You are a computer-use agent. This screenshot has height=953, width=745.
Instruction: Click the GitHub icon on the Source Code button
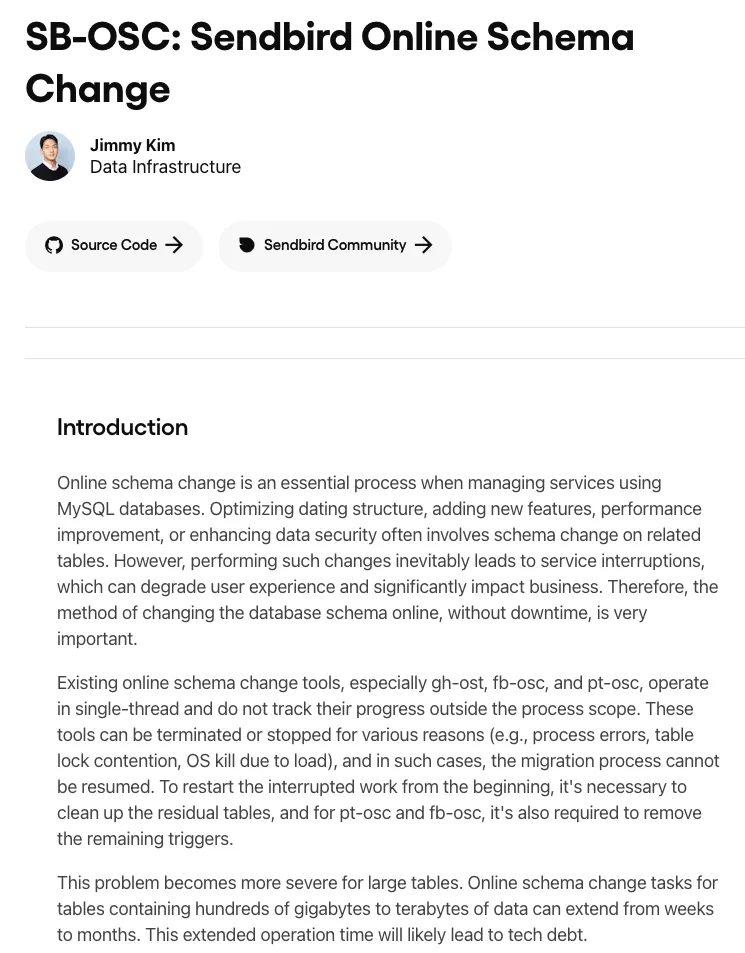click(x=53, y=245)
